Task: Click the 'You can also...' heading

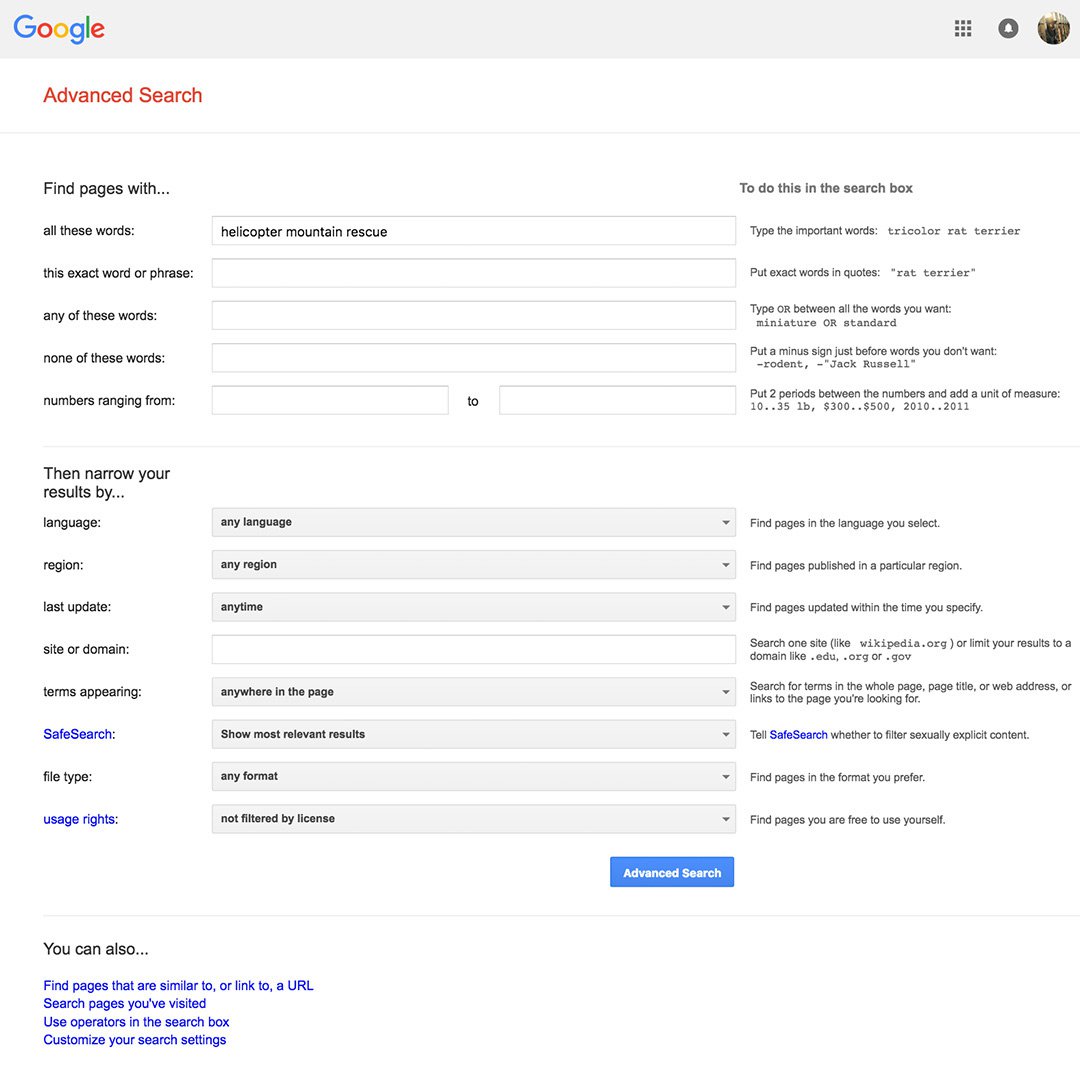Action: [x=96, y=949]
